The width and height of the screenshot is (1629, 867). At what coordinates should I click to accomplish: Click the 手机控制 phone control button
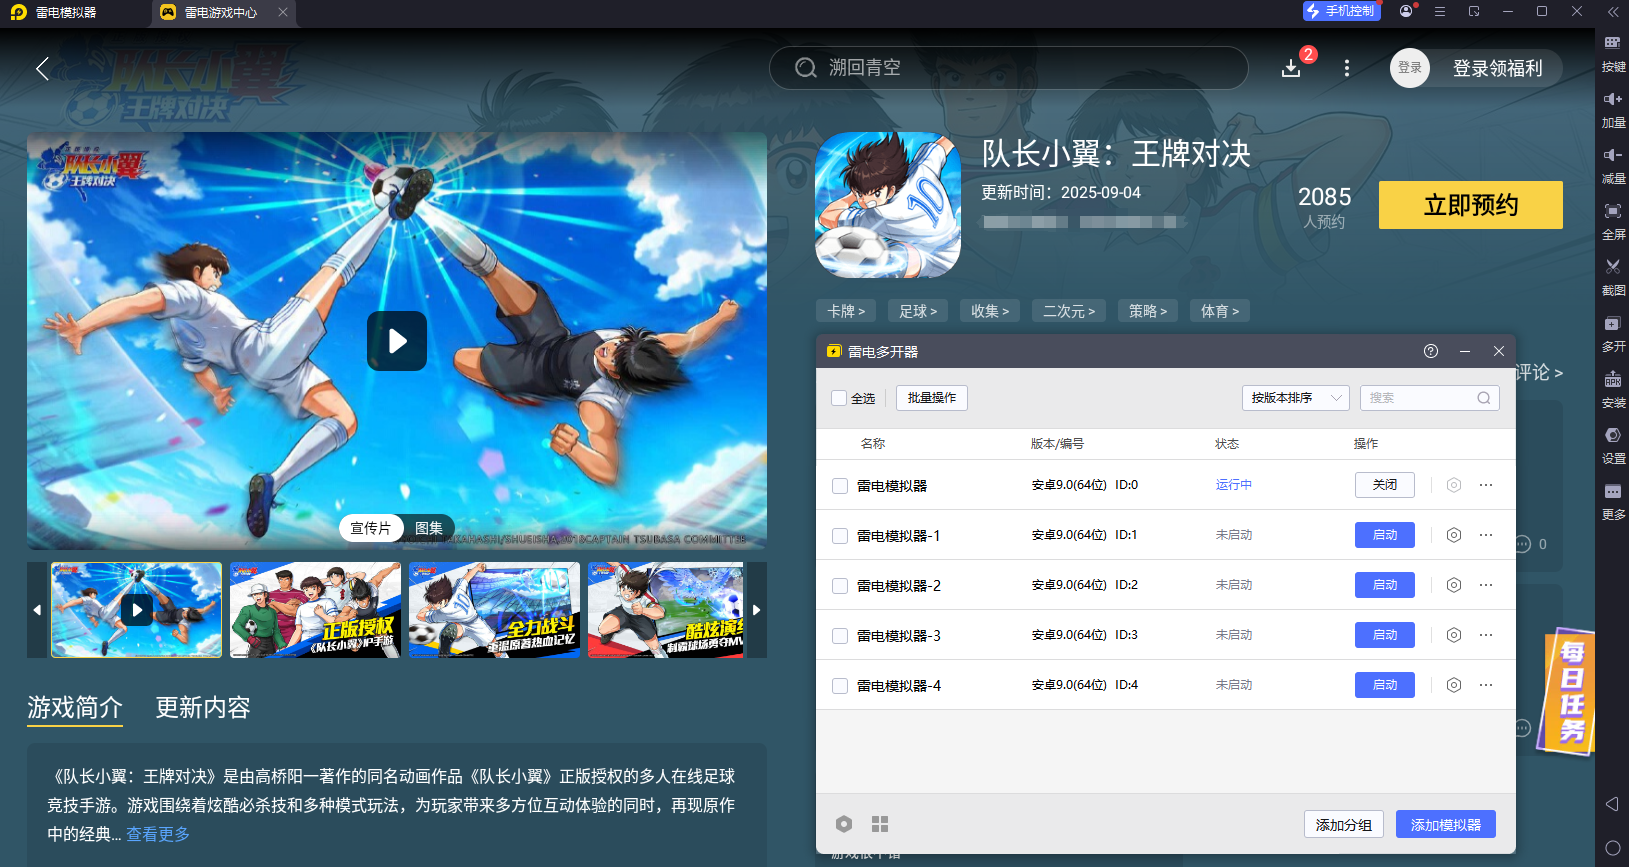(x=1342, y=11)
